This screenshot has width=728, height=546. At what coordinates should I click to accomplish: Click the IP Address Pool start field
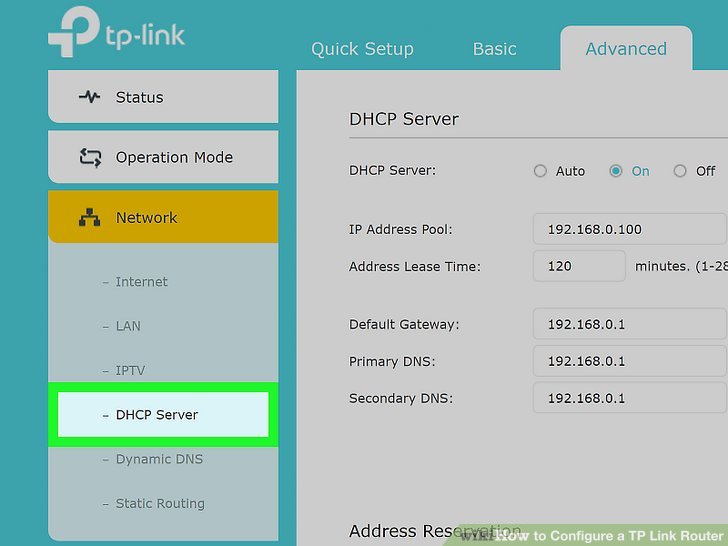click(x=630, y=229)
